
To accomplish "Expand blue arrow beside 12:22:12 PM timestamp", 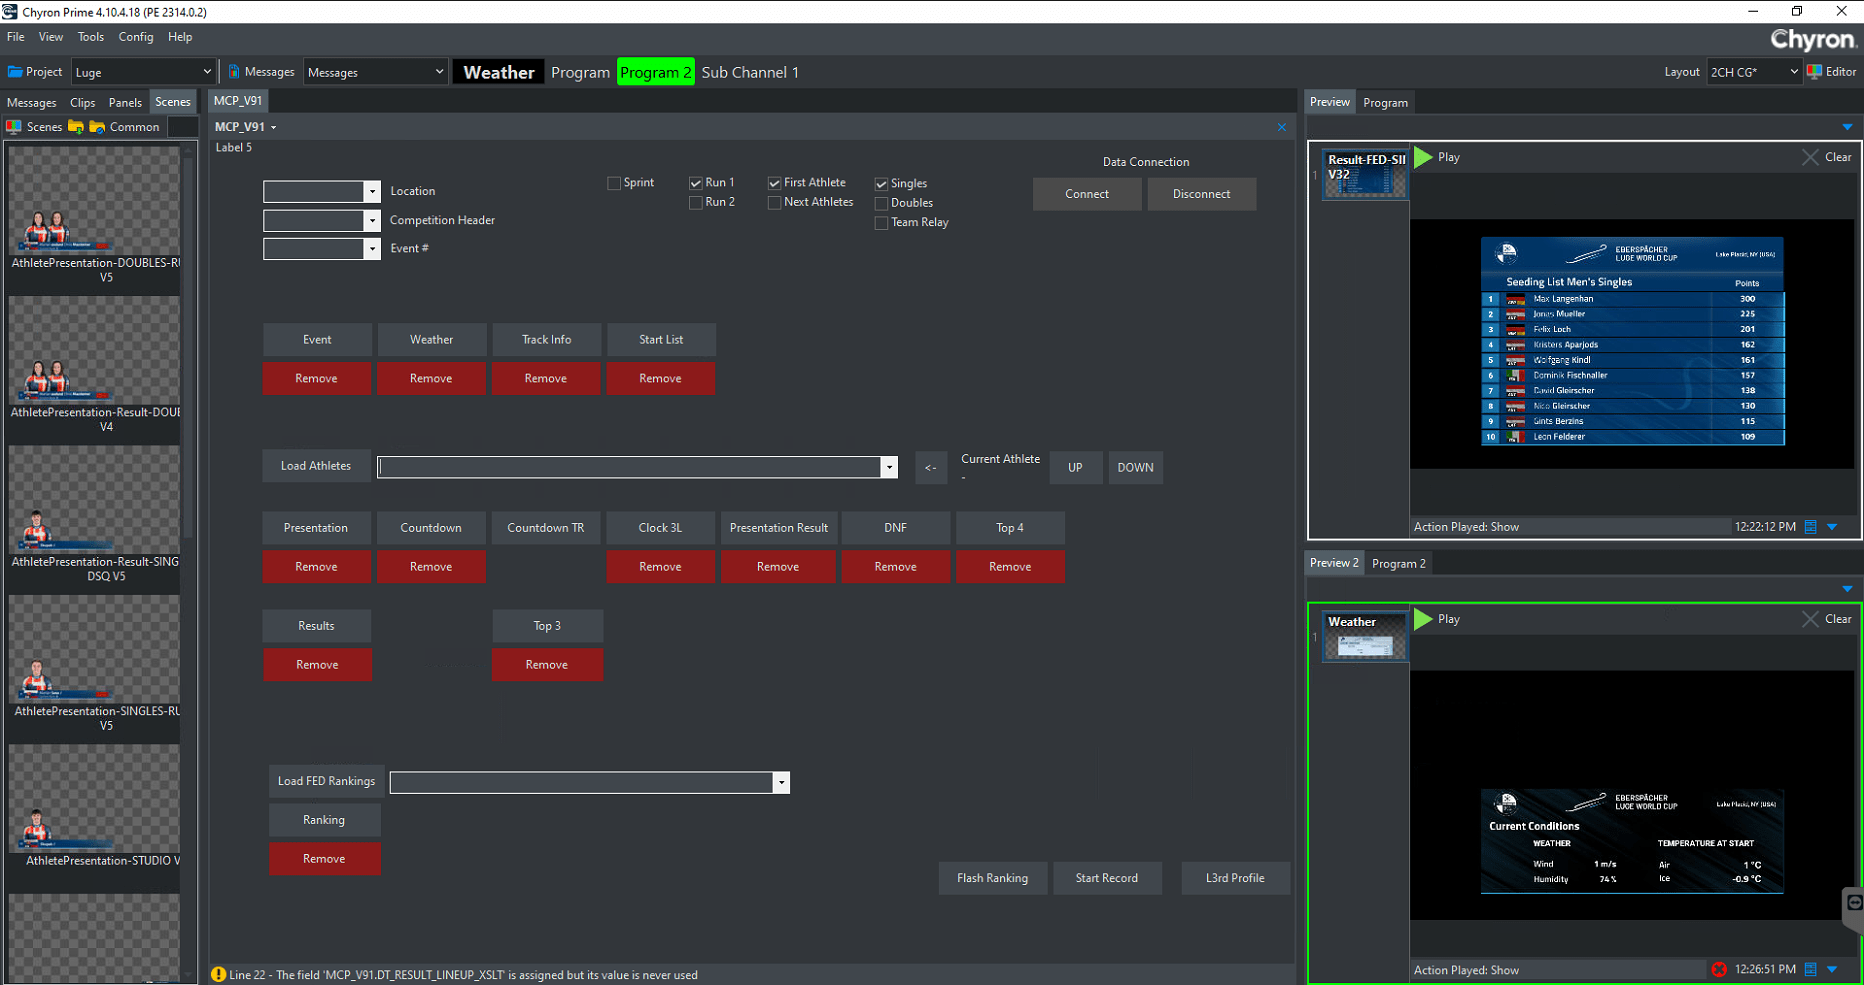I will (x=1832, y=527).
